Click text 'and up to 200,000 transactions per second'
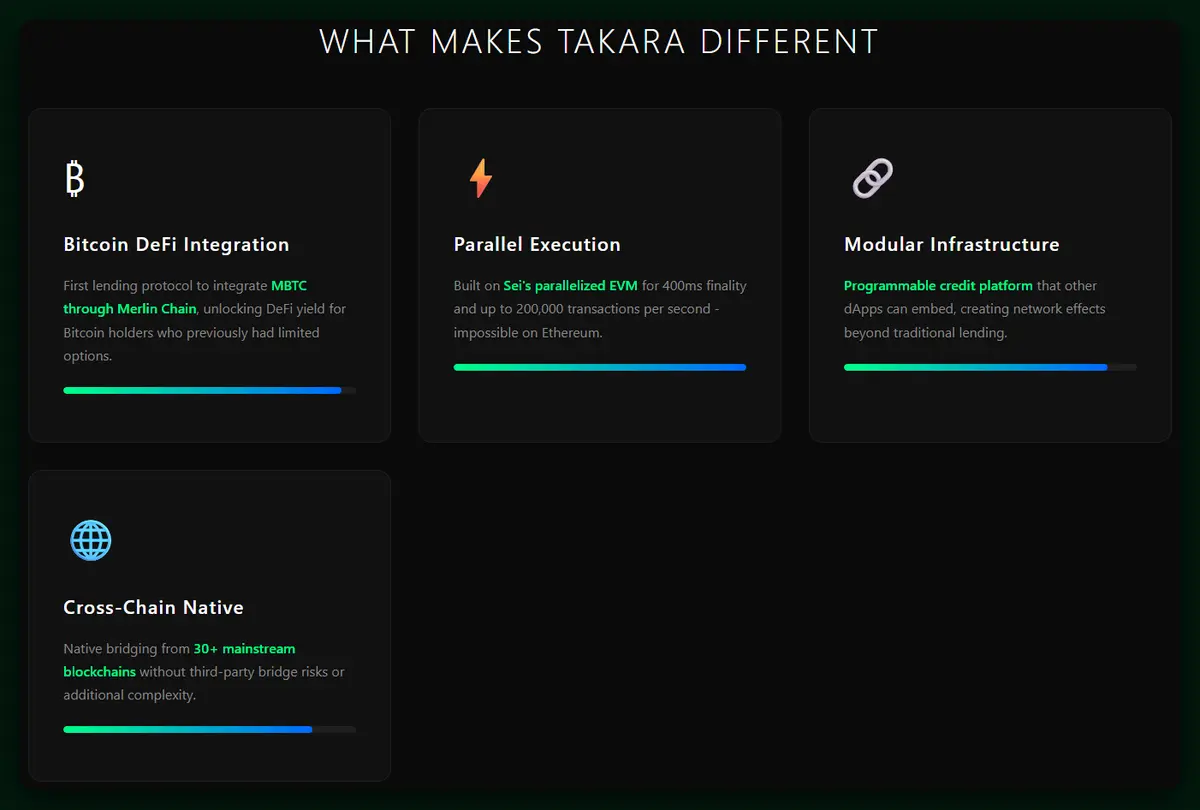1200x810 pixels. click(584, 309)
